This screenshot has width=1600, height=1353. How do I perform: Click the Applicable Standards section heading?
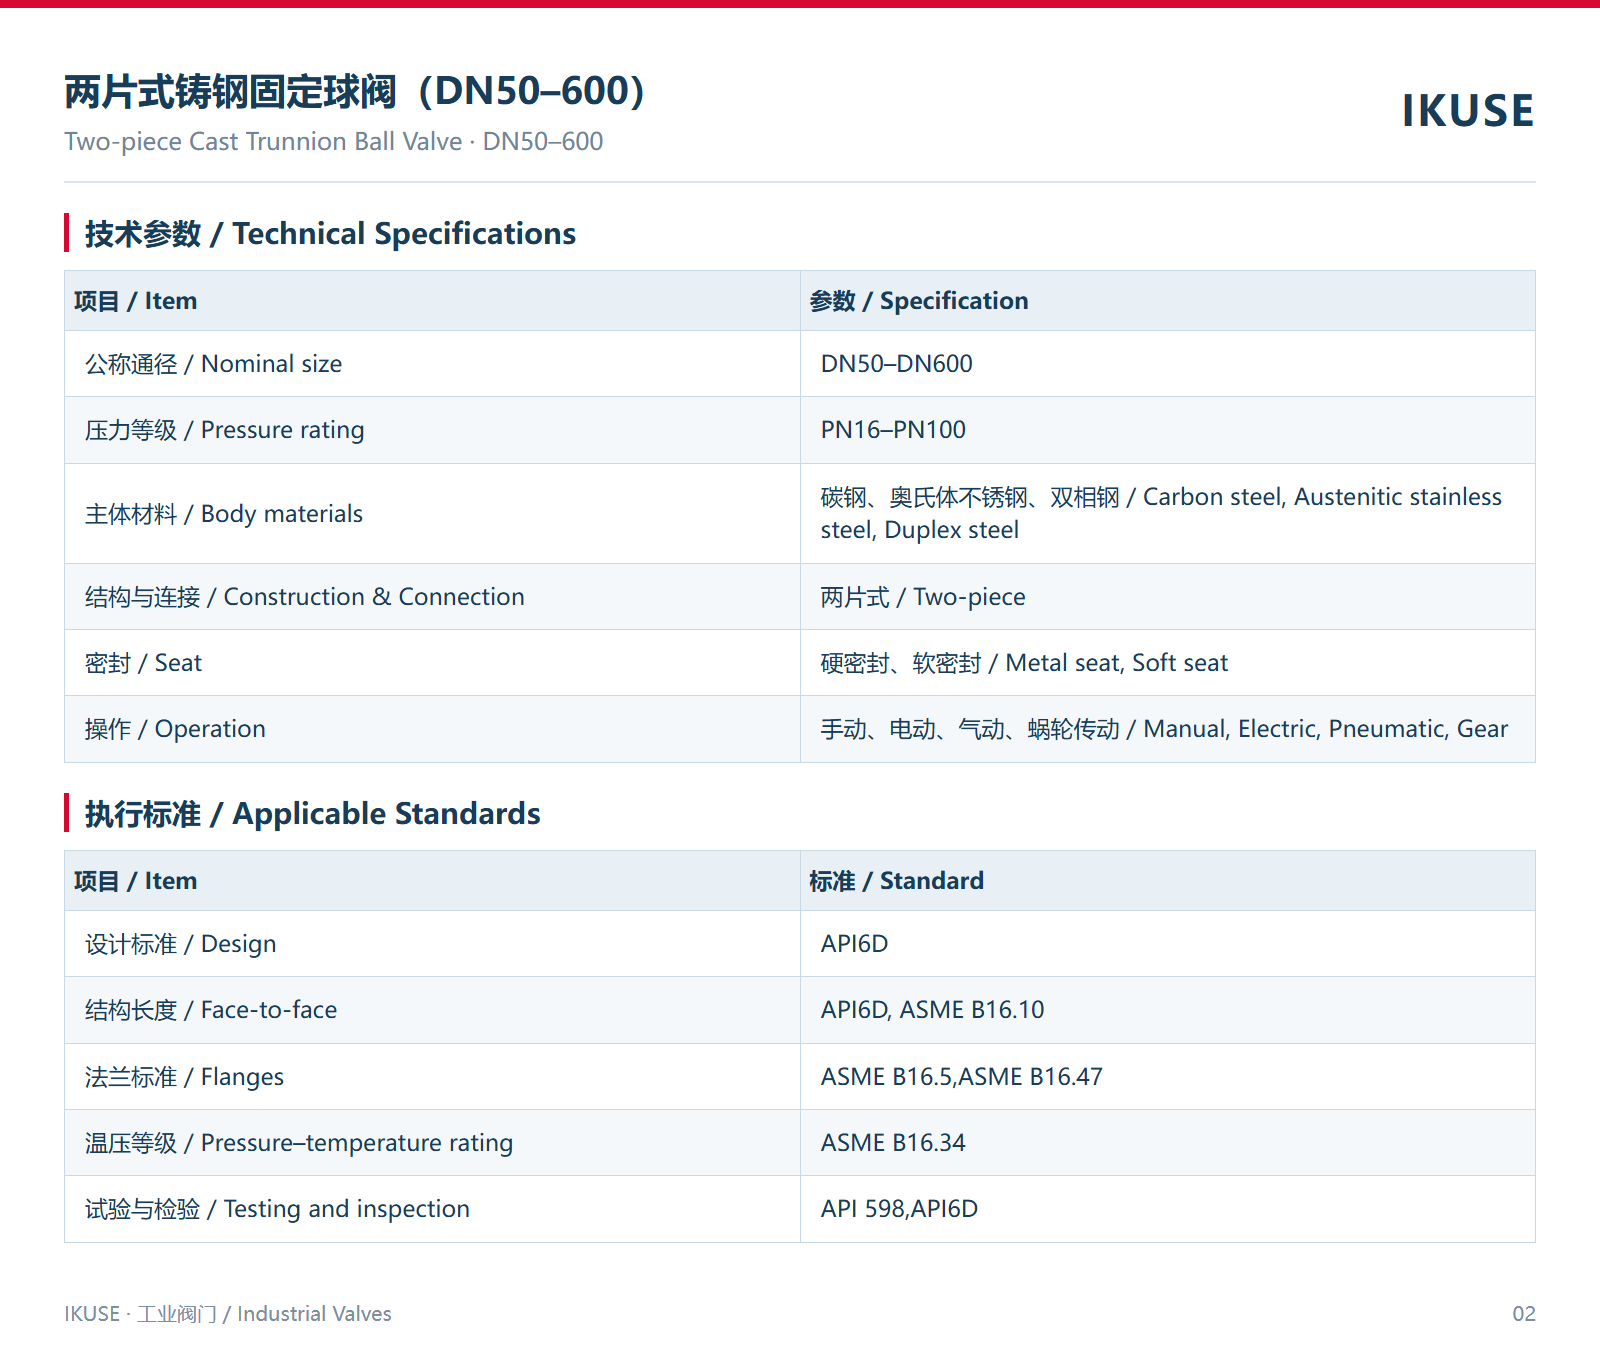pyautogui.click(x=312, y=813)
